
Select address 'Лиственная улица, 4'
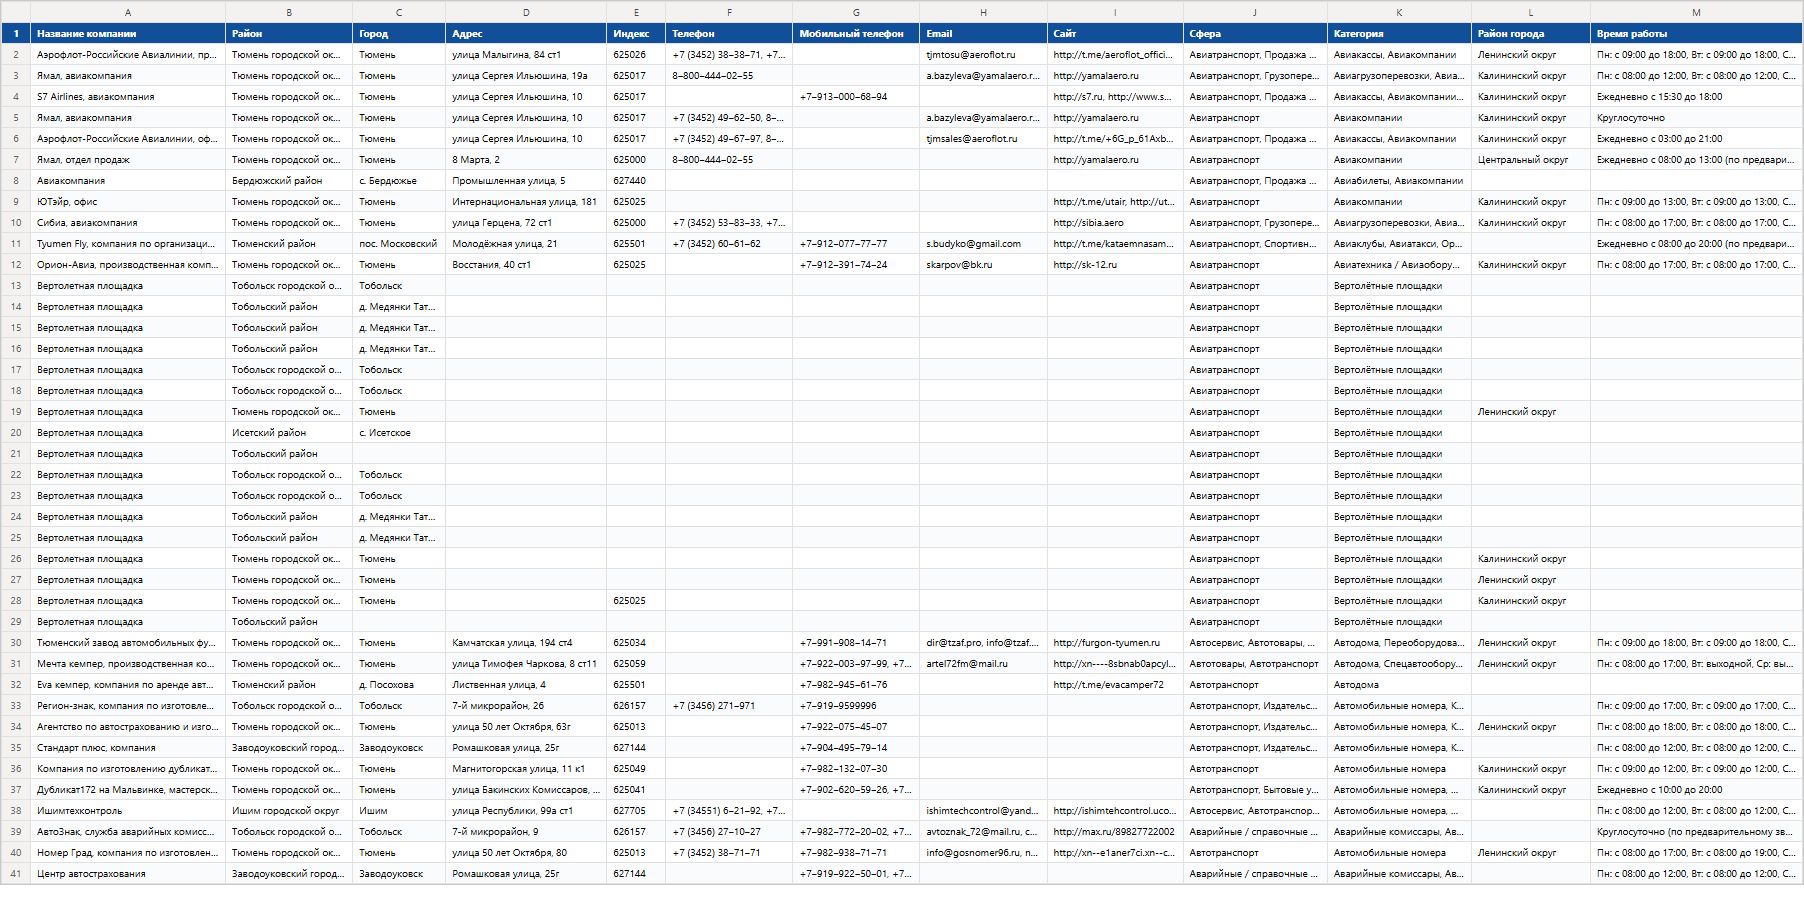click(x=526, y=685)
